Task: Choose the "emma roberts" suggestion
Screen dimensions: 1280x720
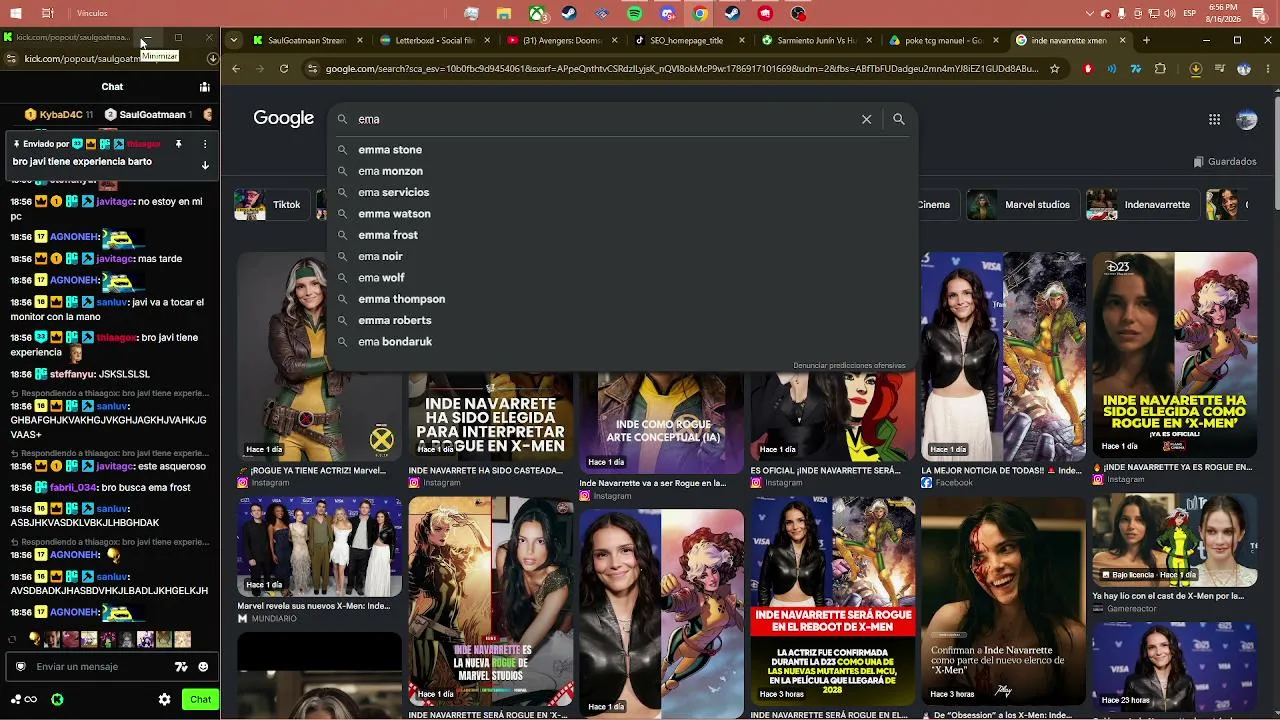Action: (622, 320)
